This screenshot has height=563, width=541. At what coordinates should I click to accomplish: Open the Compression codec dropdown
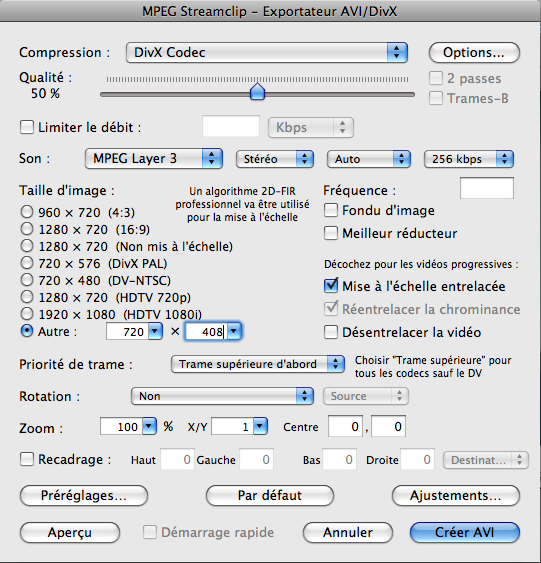tap(267, 52)
